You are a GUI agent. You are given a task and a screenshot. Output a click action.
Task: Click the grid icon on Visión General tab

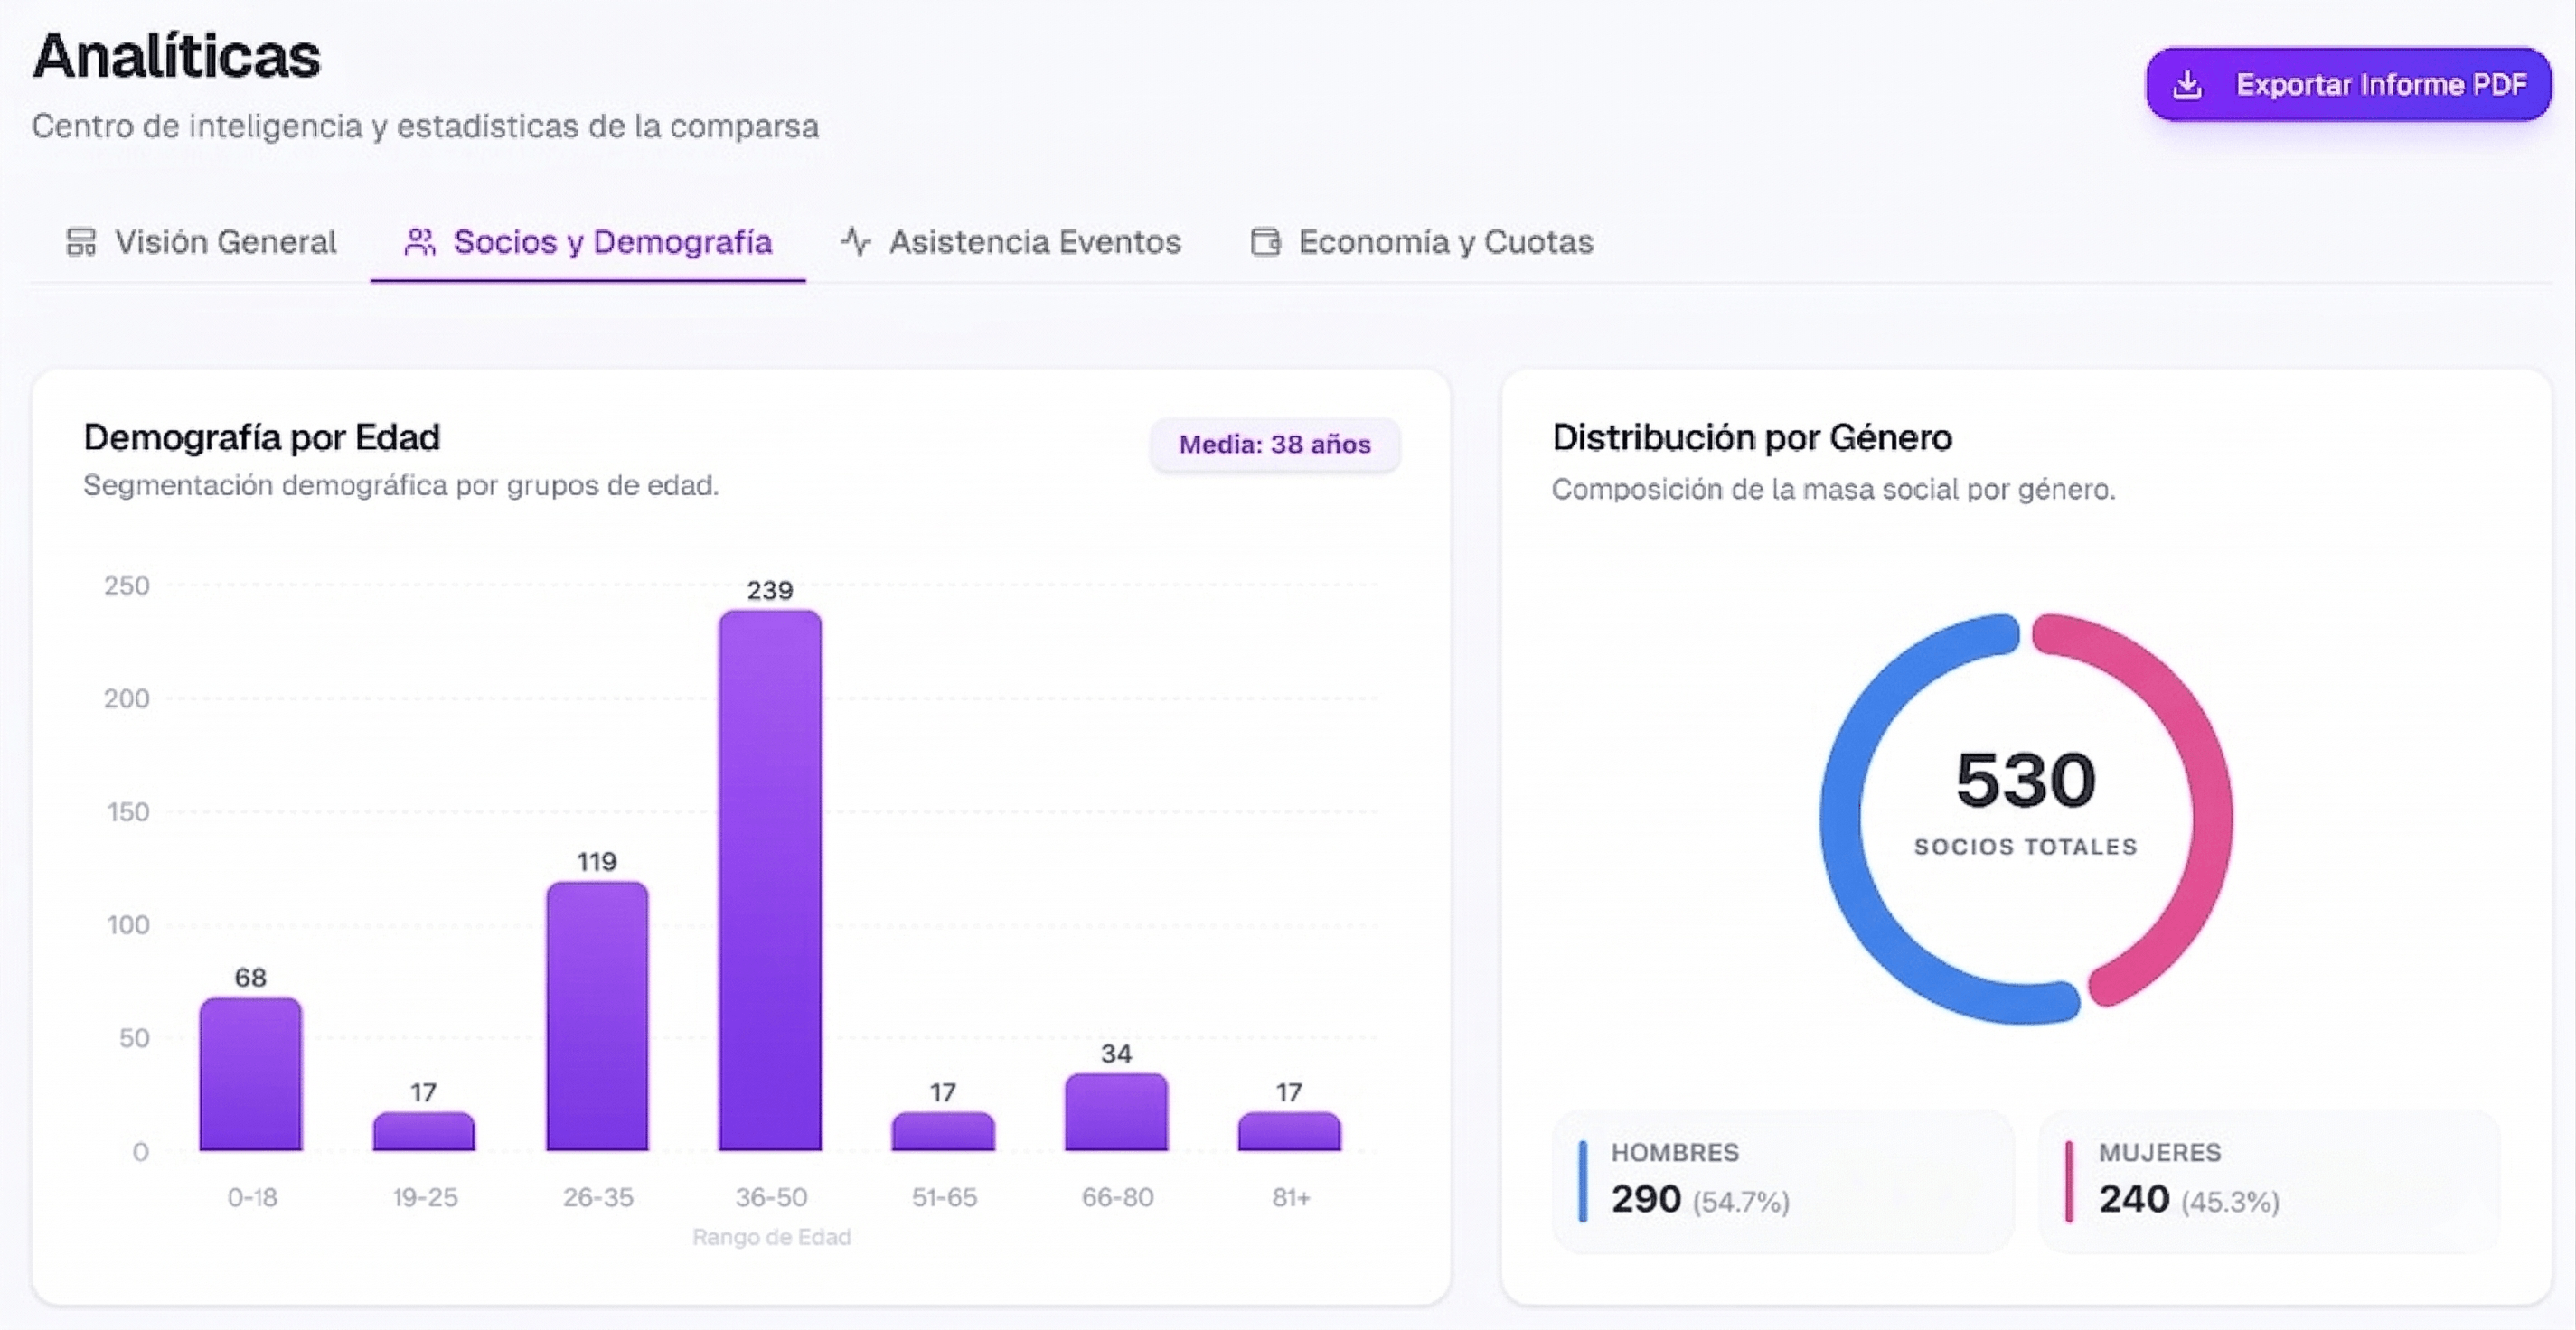tap(81, 241)
